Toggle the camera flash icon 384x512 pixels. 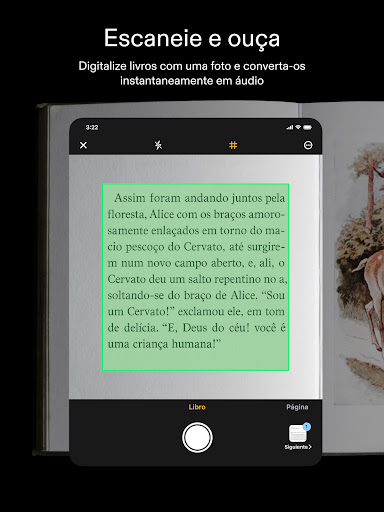pos(158,145)
